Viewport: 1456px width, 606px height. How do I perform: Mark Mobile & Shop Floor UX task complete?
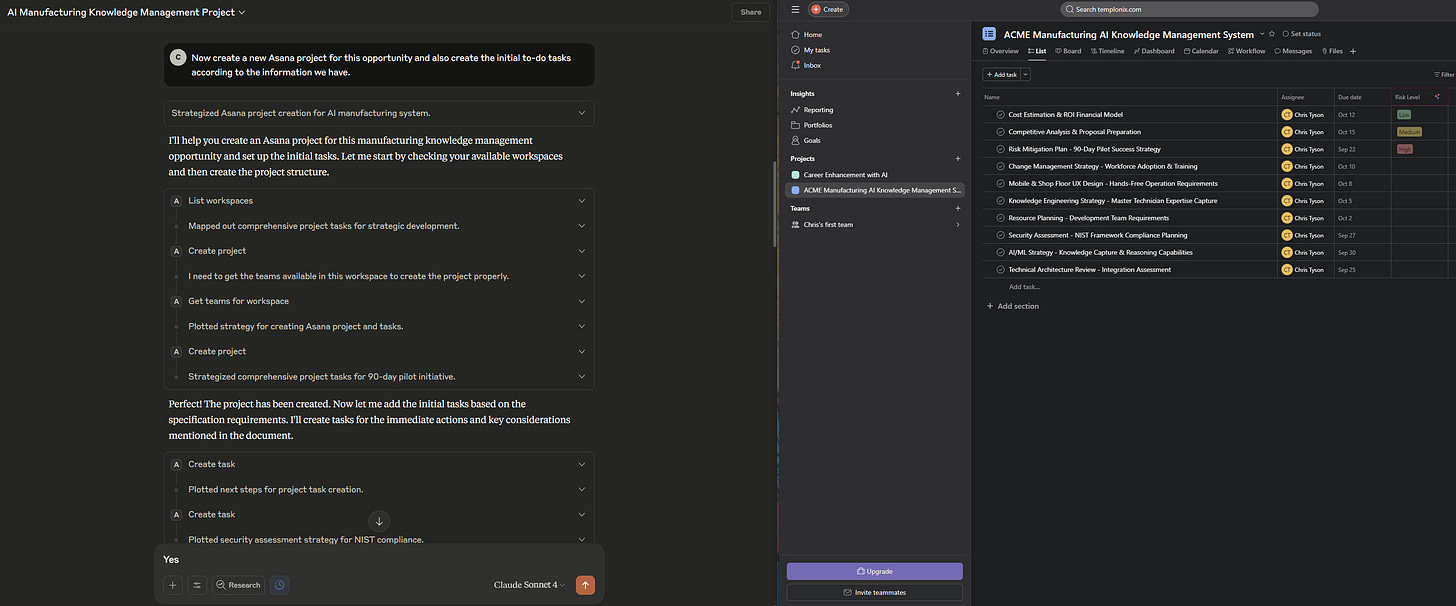pyautogui.click(x=1000, y=183)
